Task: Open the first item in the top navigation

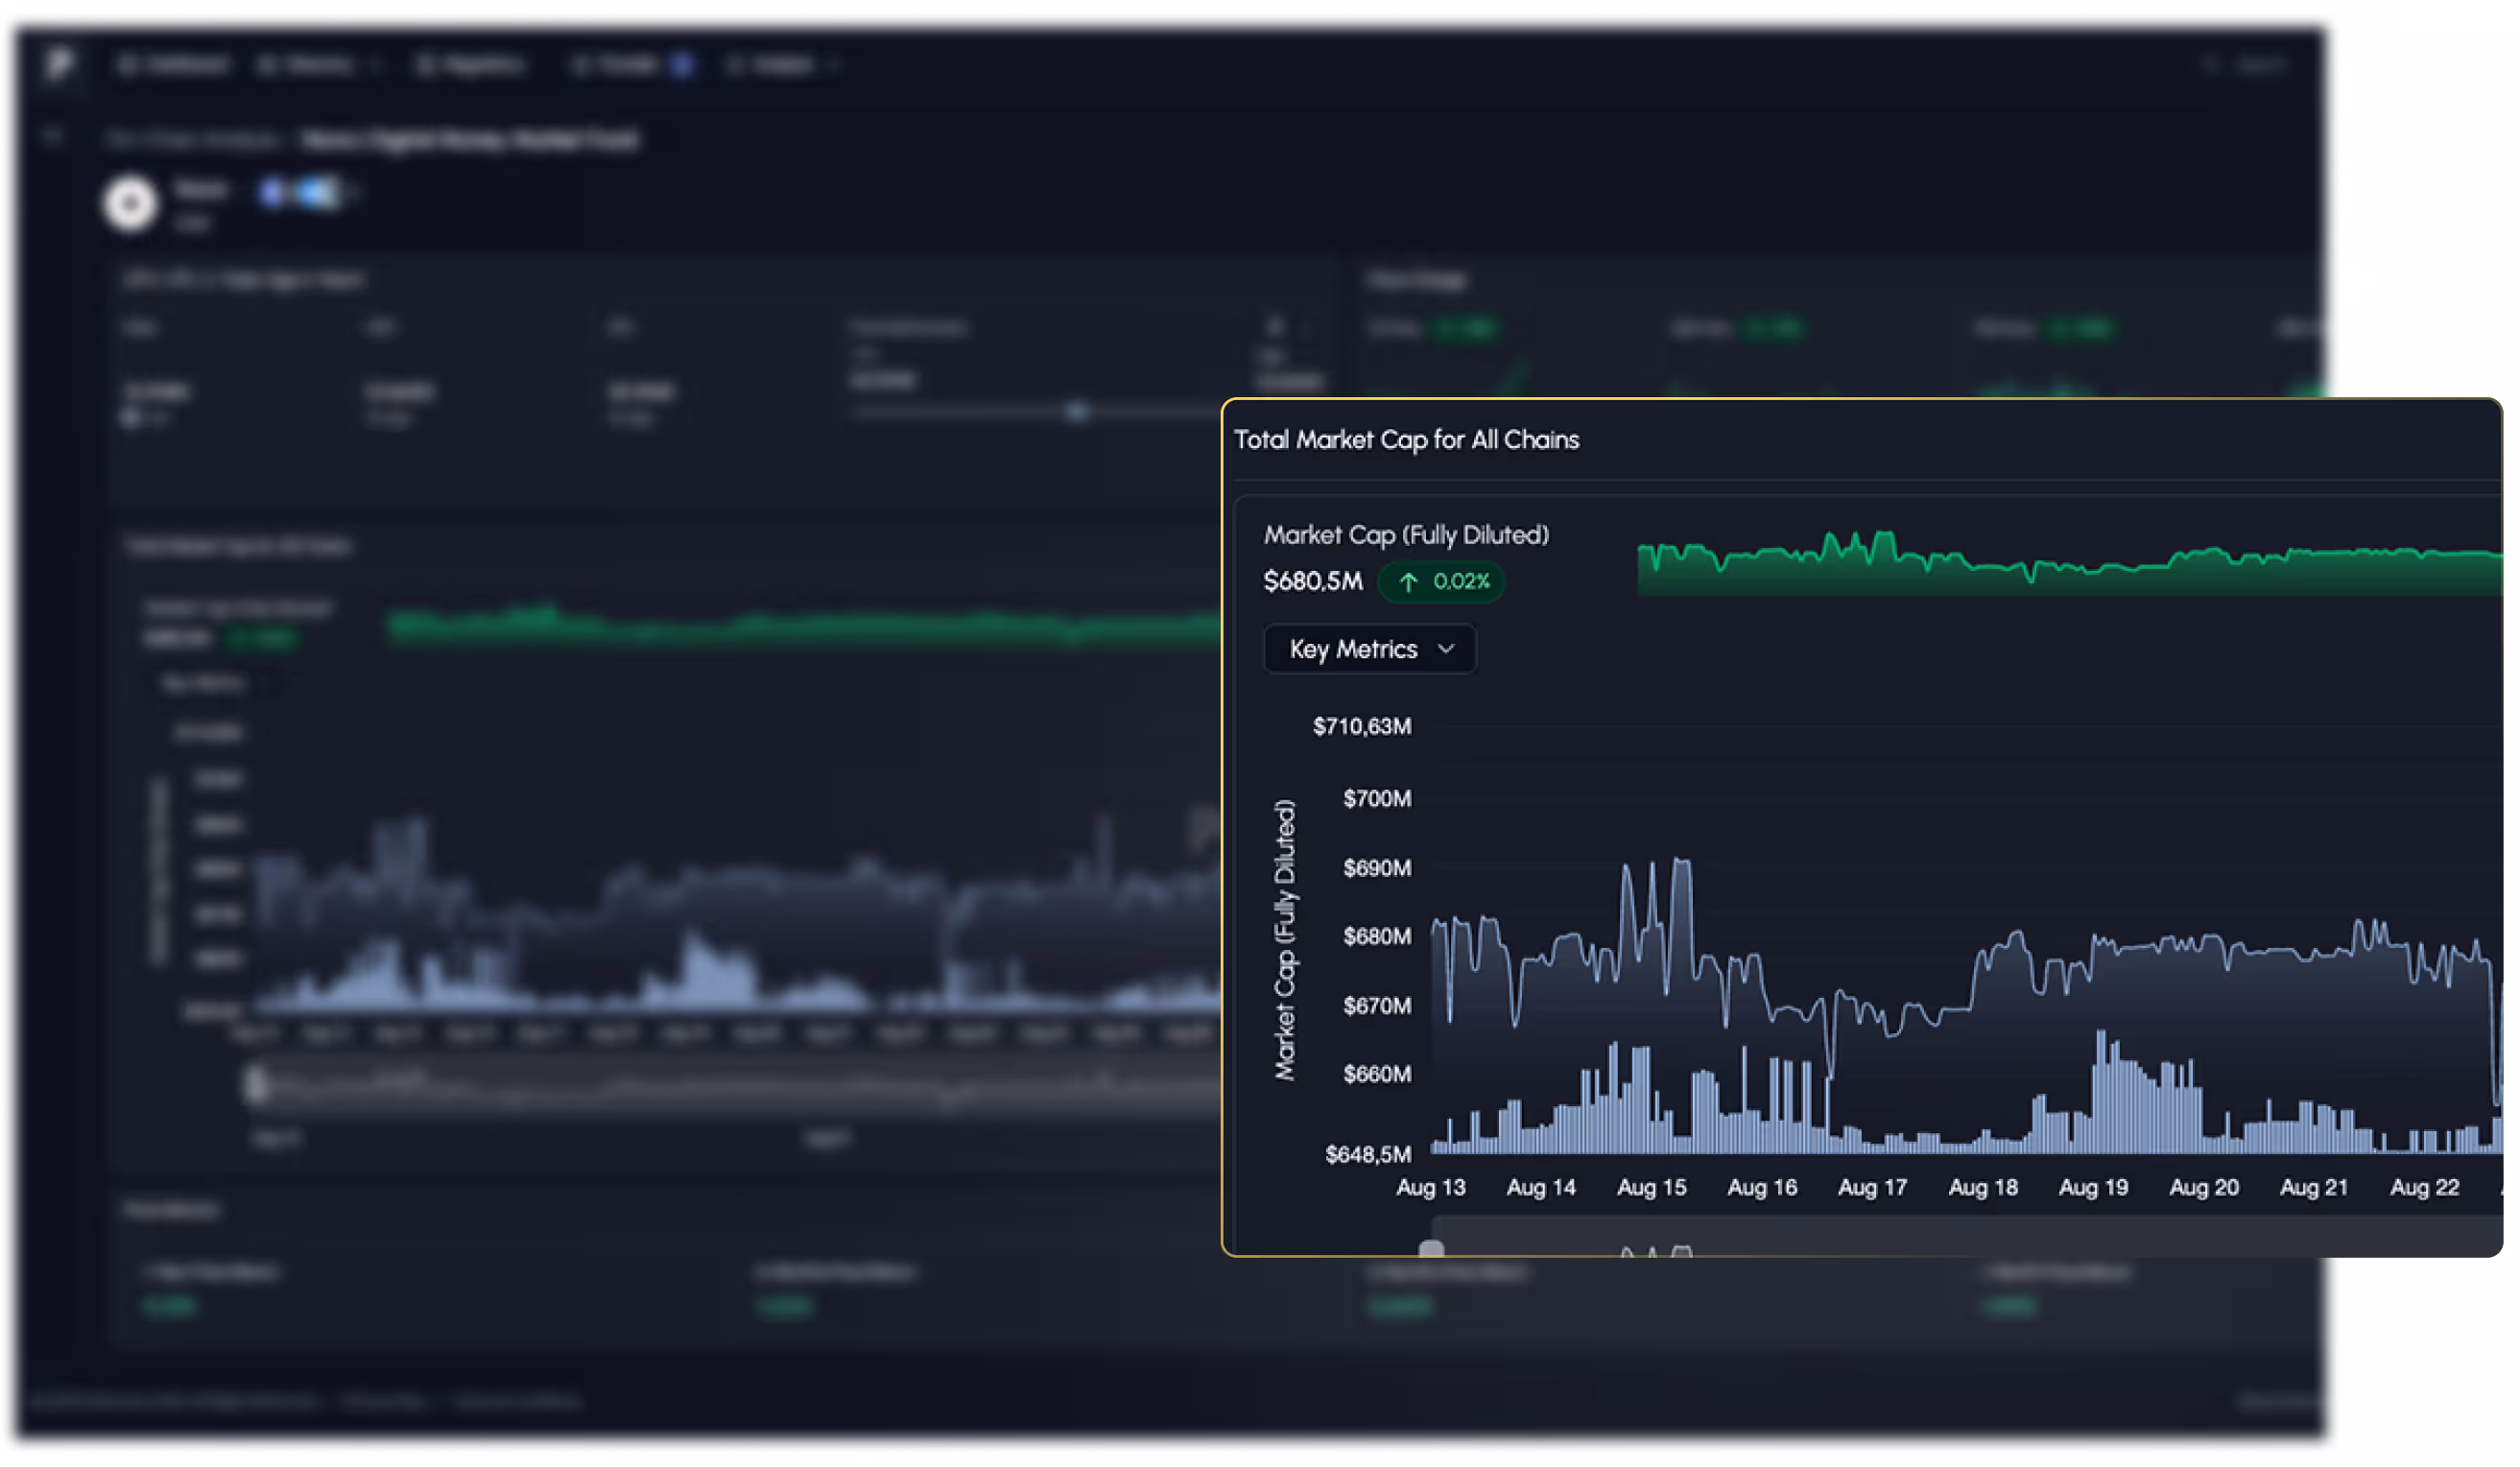Action: [173, 65]
